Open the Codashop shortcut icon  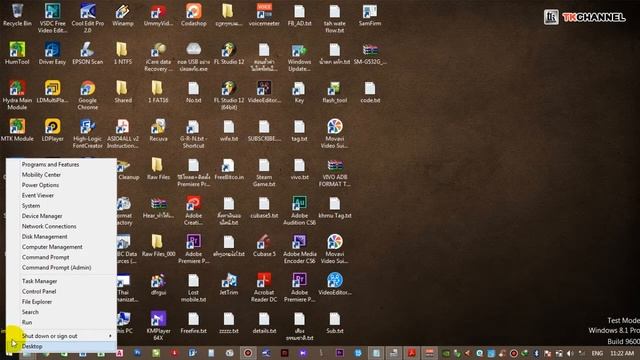pos(193,15)
